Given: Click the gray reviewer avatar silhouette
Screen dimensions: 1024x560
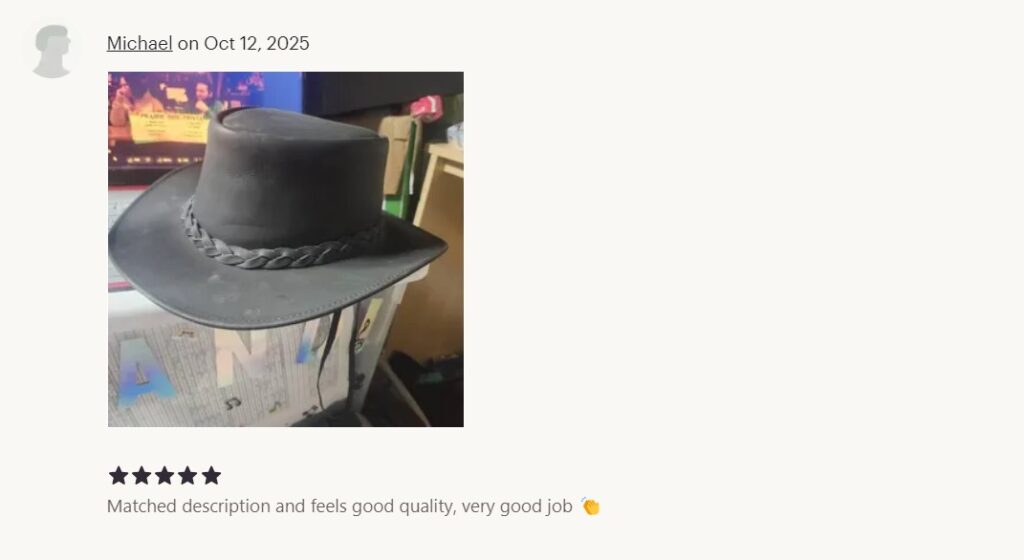Looking at the screenshot, I should (52, 51).
